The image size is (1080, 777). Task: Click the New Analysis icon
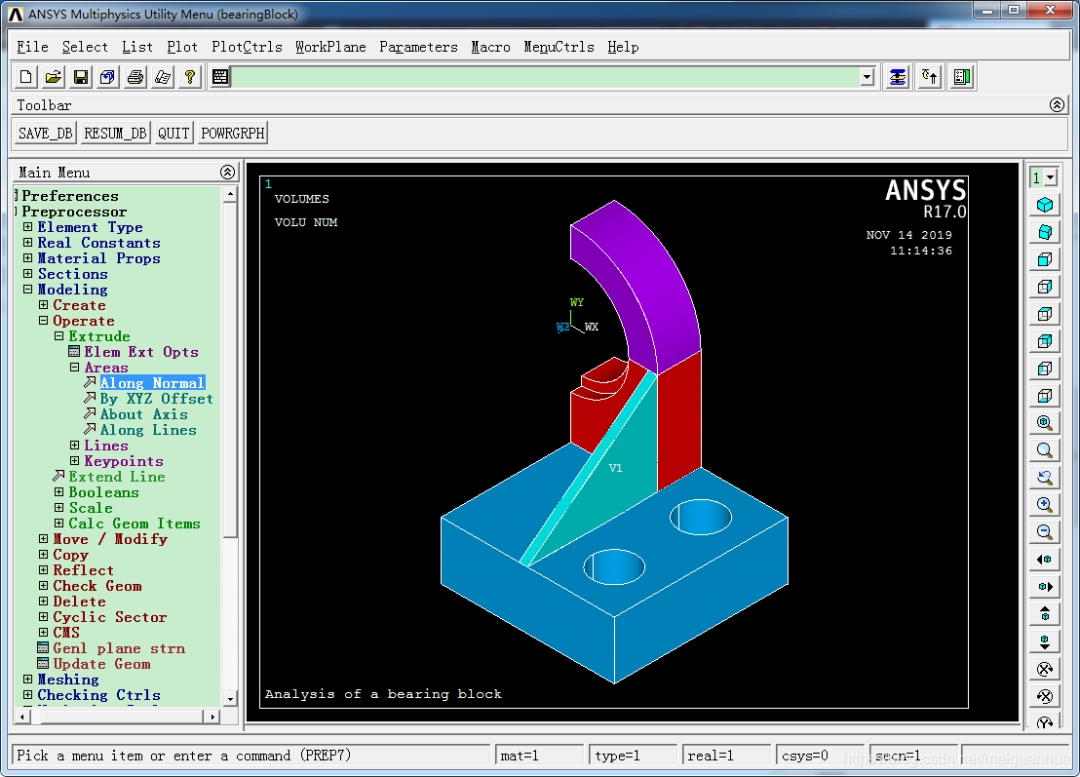tap(26, 77)
